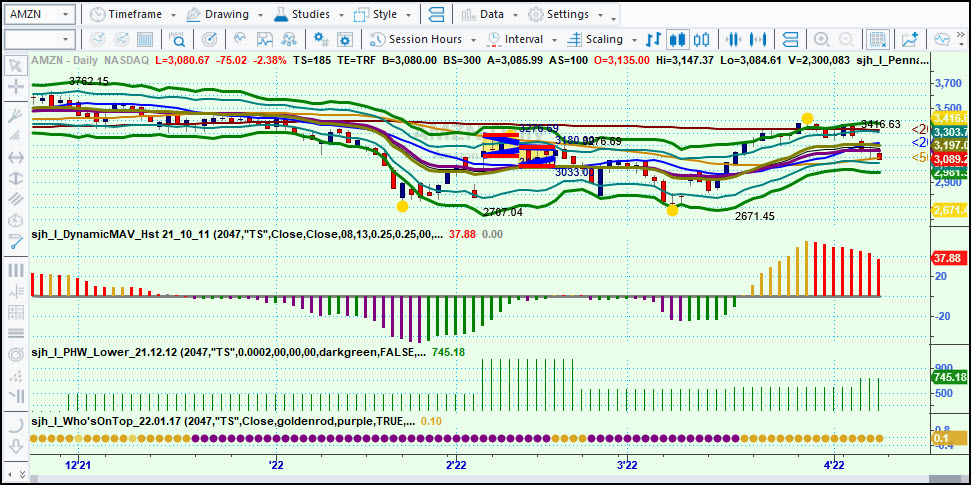Compress bar spacing
Viewport: 971px width, 485px height.
pyautogui.click(x=733, y=40)
